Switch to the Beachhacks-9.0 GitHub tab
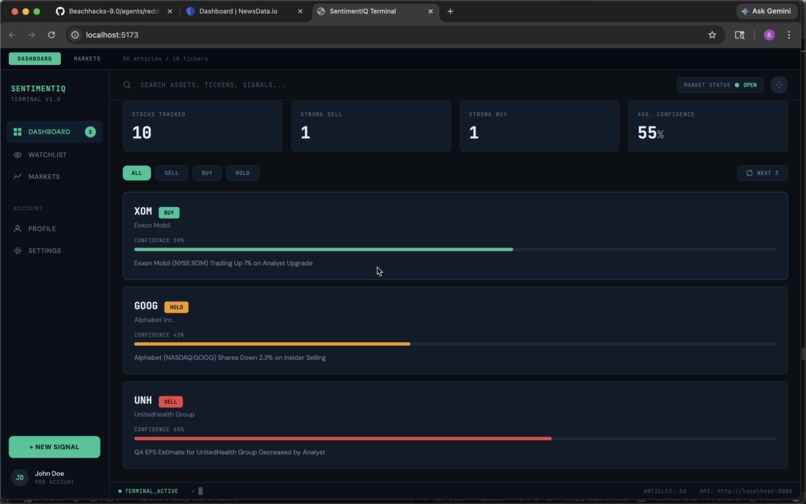This screenshot has height=504, width=806. [114, 11]
